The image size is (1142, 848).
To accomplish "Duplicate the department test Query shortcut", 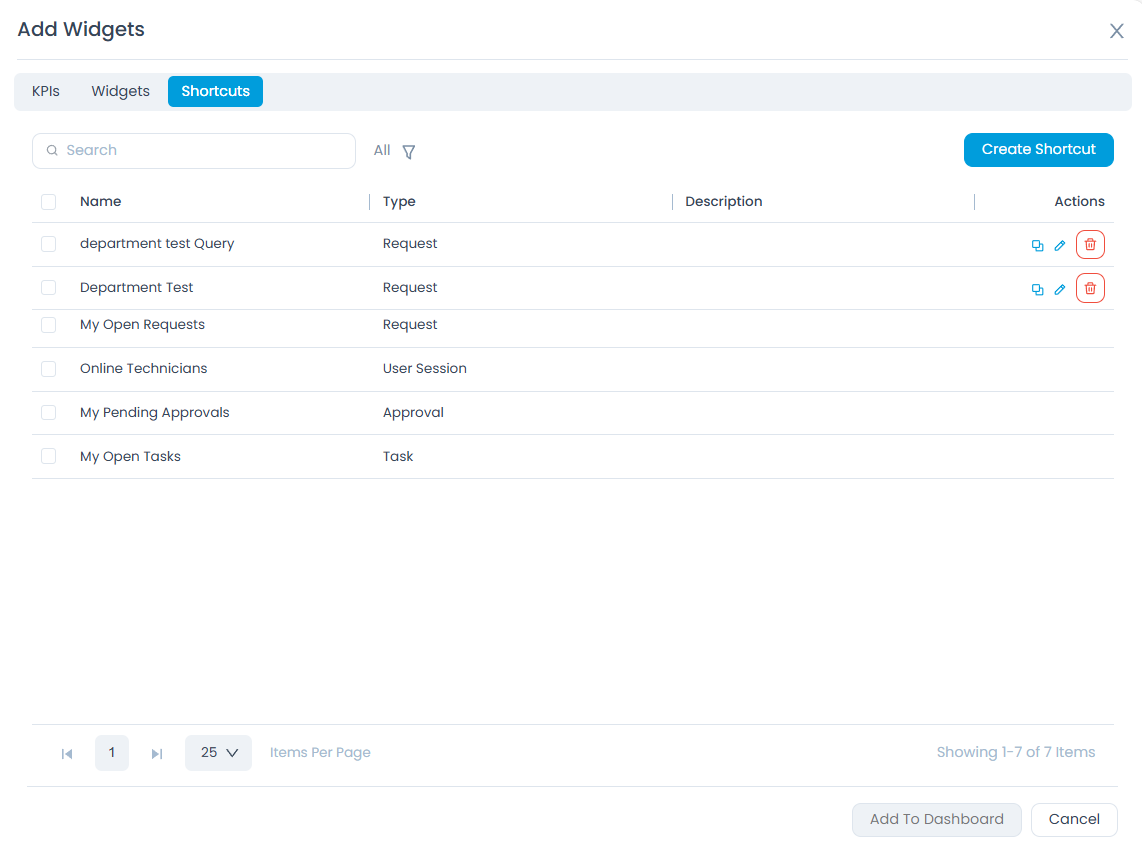I will [1037, 245].
